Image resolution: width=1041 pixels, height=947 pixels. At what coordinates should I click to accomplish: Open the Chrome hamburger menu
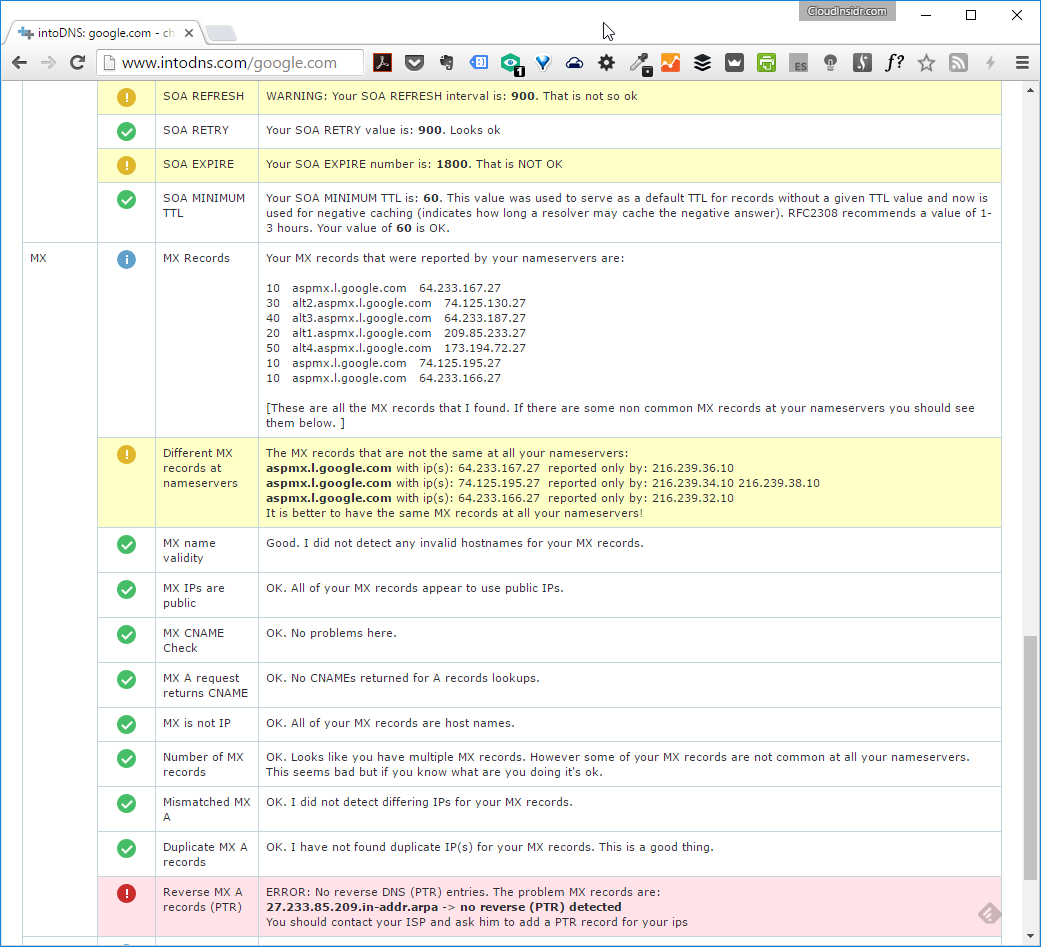tap(1022, 63)
